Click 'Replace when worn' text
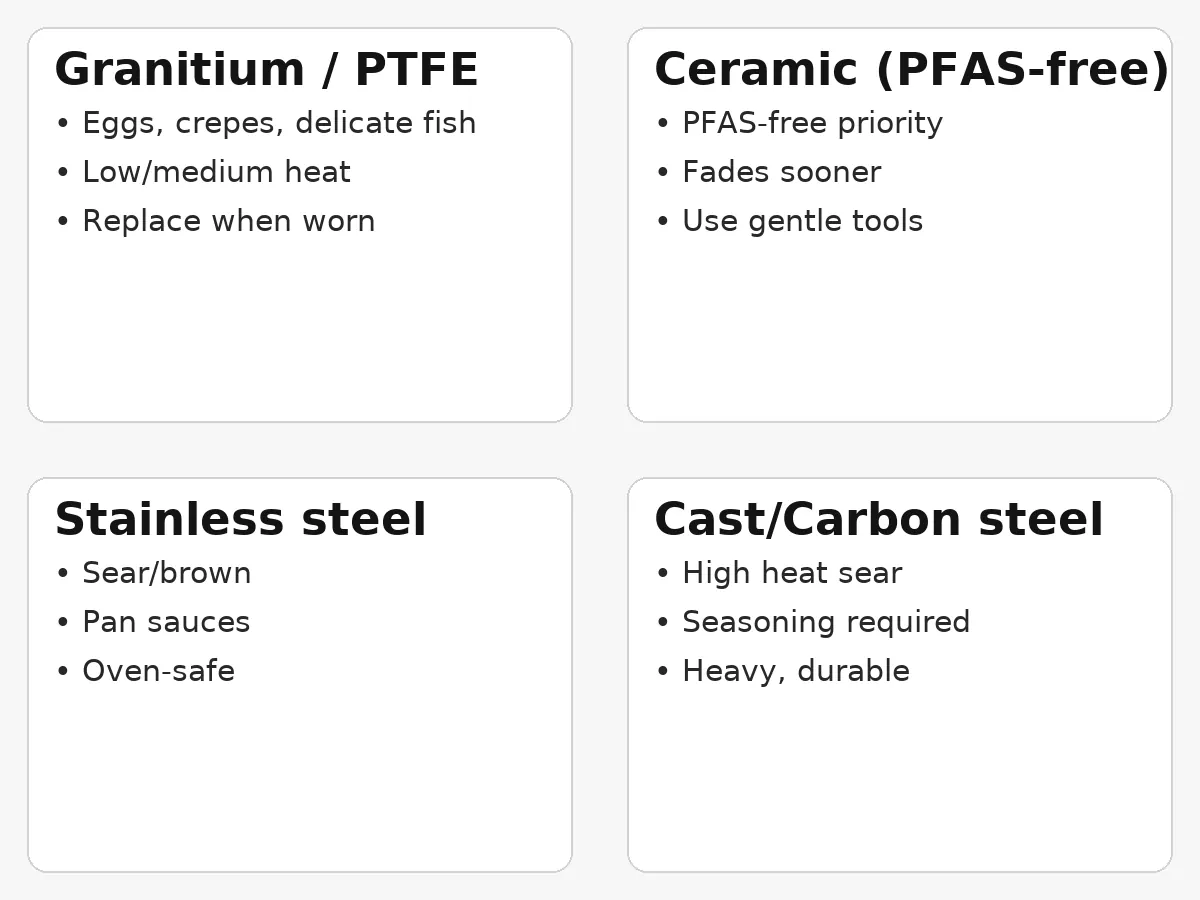 228,221
